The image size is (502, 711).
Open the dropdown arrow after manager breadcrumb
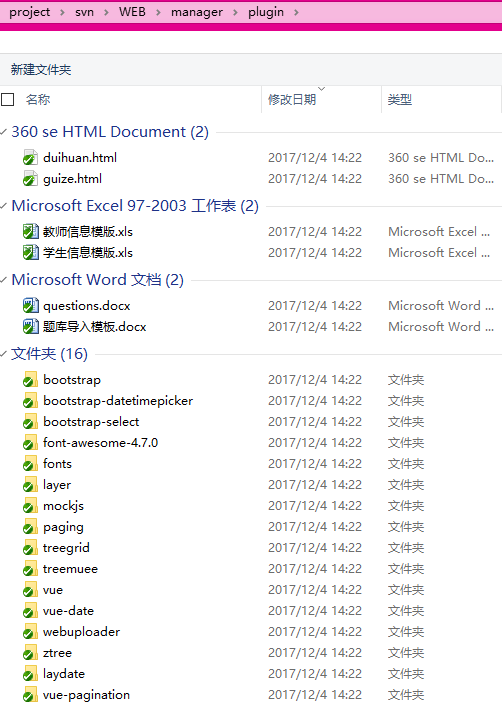click(235, 12)
